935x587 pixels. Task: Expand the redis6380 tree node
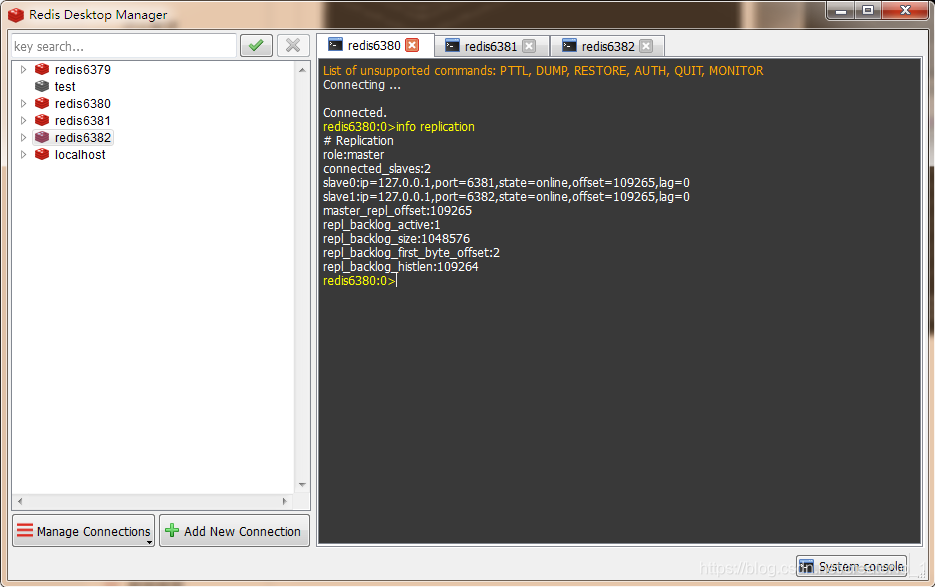pos(23,103)
